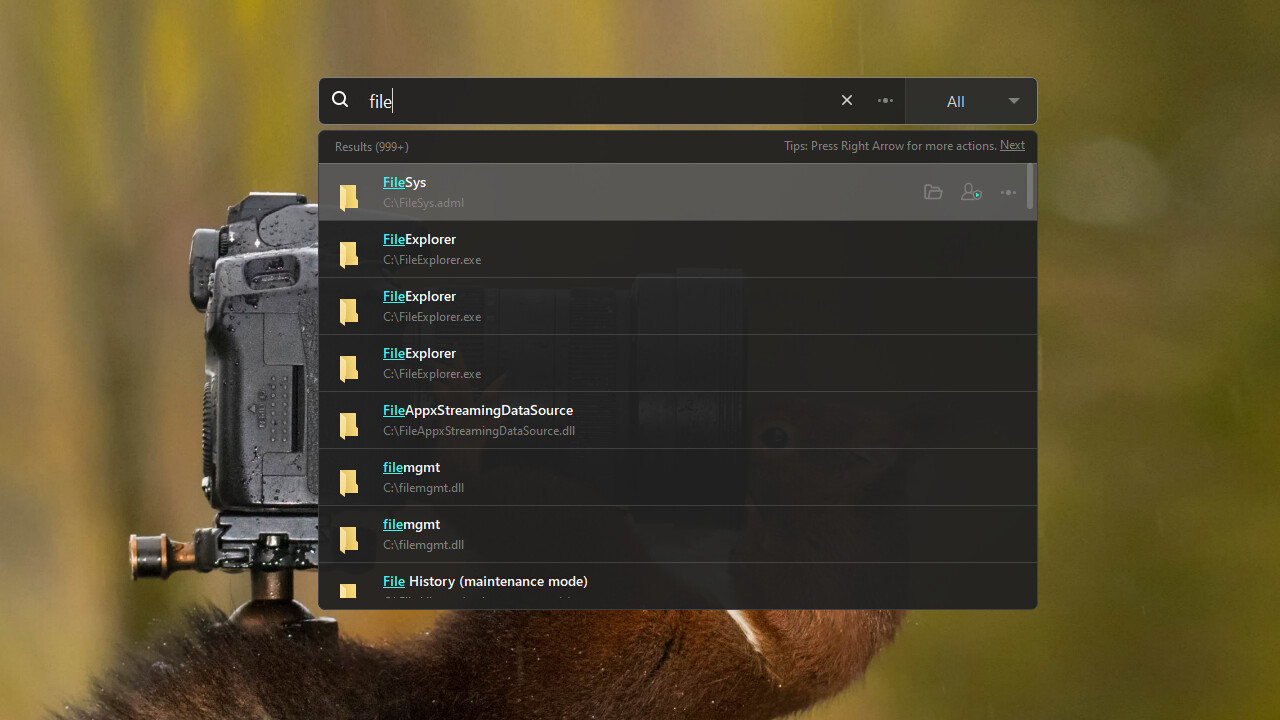Run FileSys as administrator via shield icon
1280x720 pixels.
[970, 192]
